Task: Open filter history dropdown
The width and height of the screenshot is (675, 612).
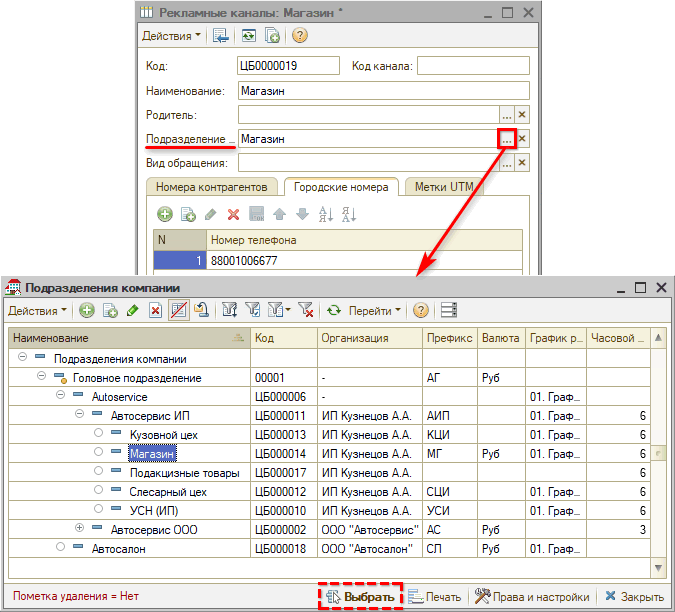Action: click(279, 310)
